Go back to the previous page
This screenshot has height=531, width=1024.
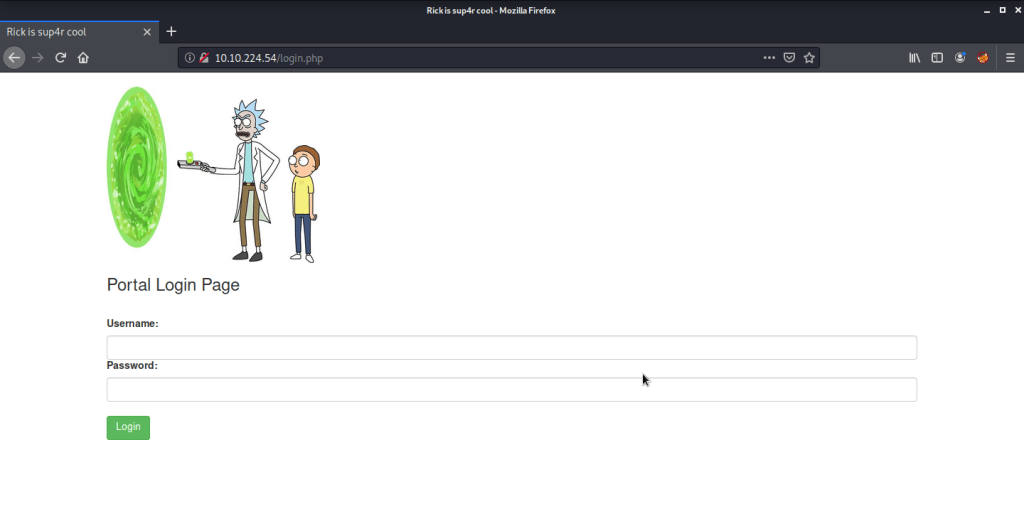pos(14,58)
